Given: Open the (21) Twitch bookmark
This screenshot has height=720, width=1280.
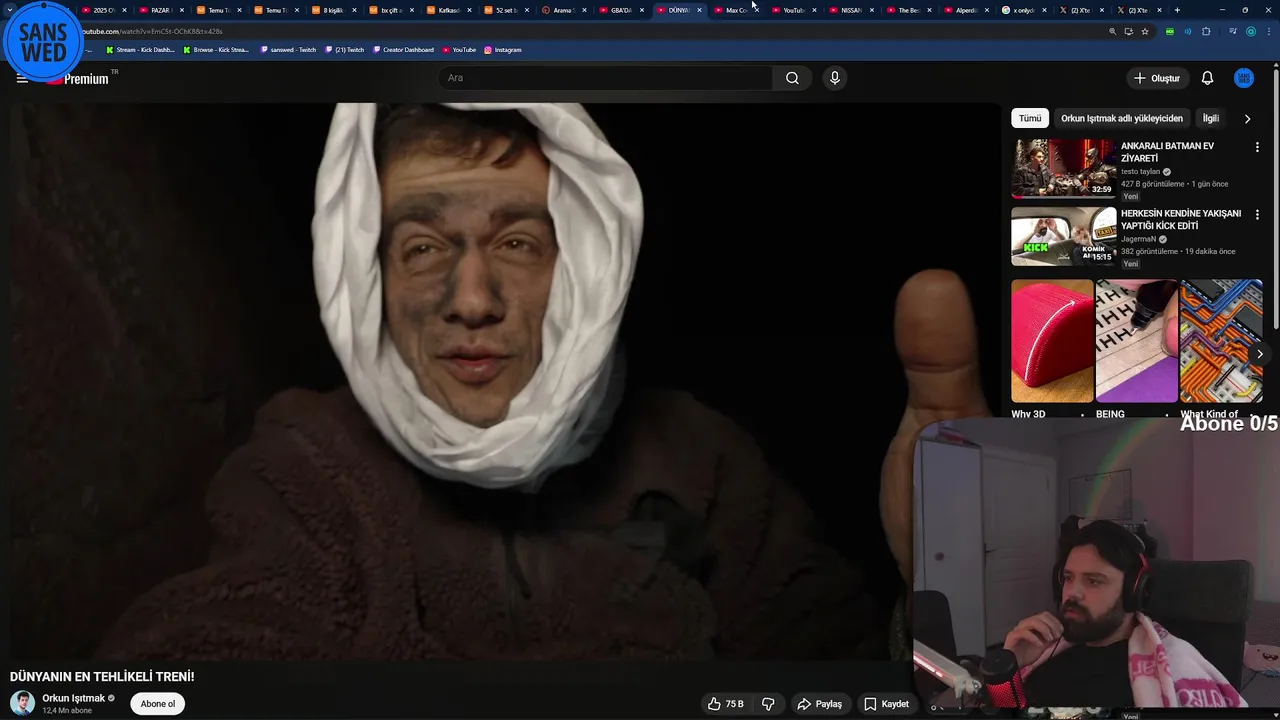Looking at the screenshot, I should [x=345, y=49].
